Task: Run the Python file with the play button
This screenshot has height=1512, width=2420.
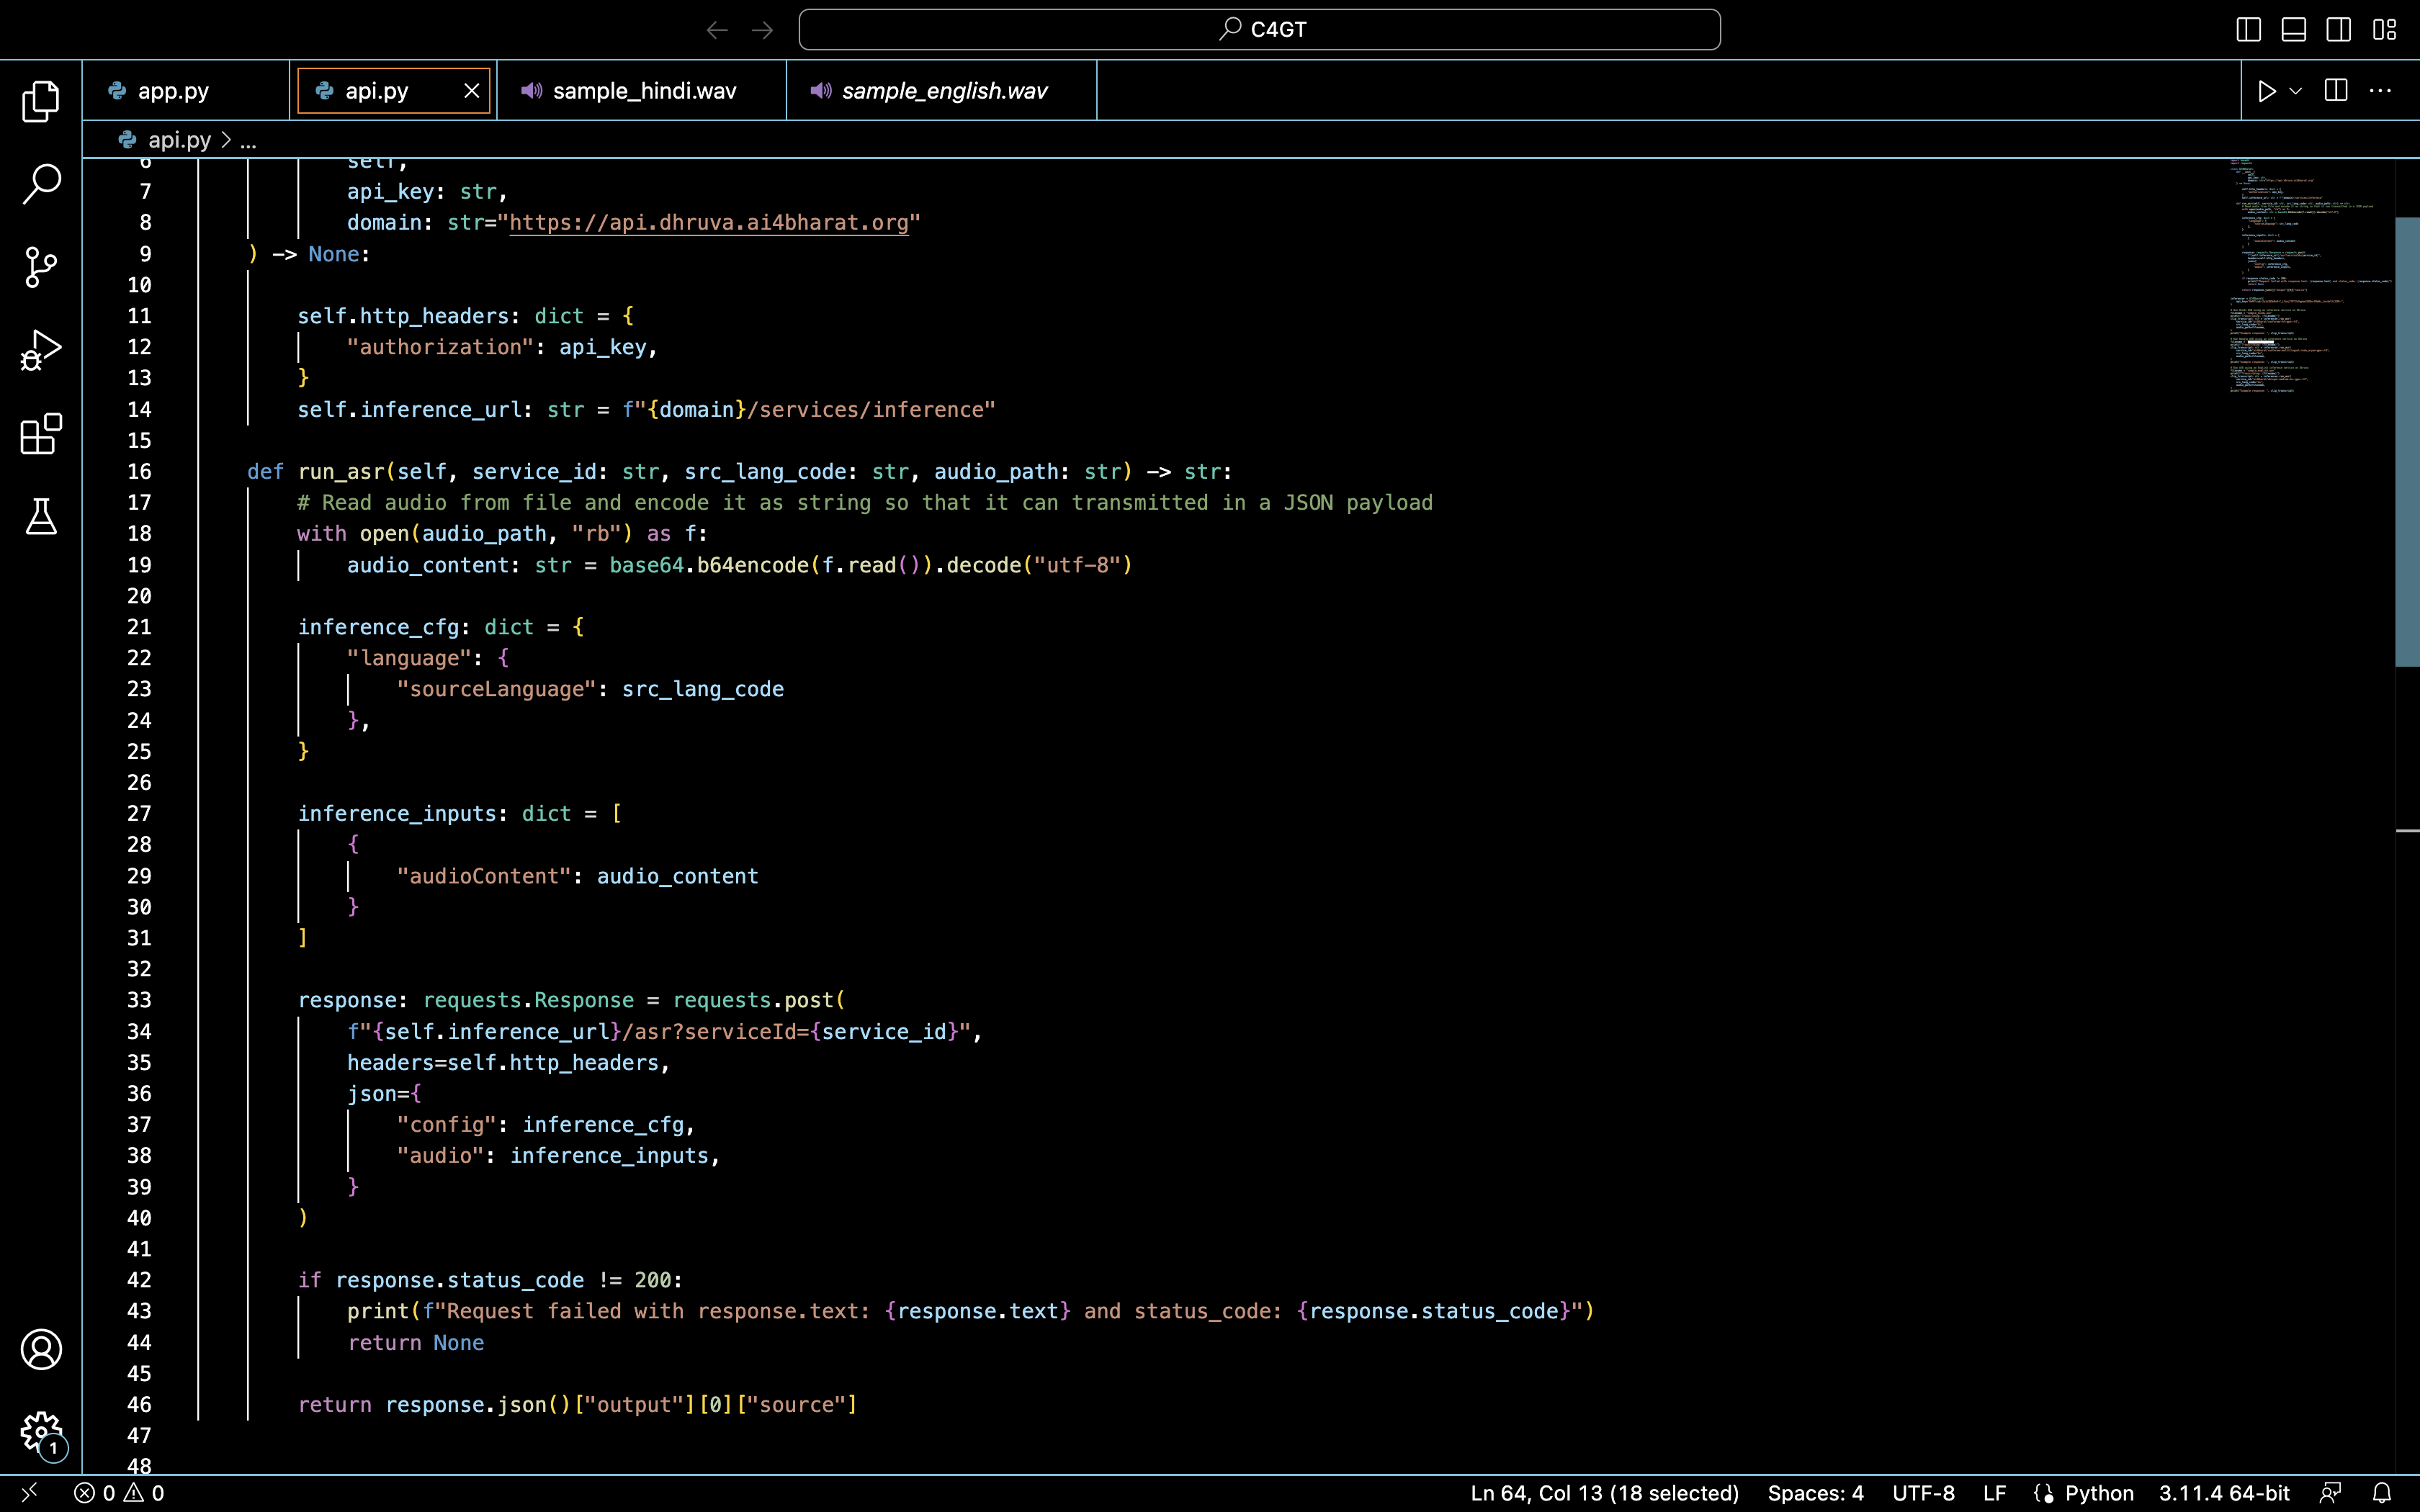Action: (x=2266, y=90)
